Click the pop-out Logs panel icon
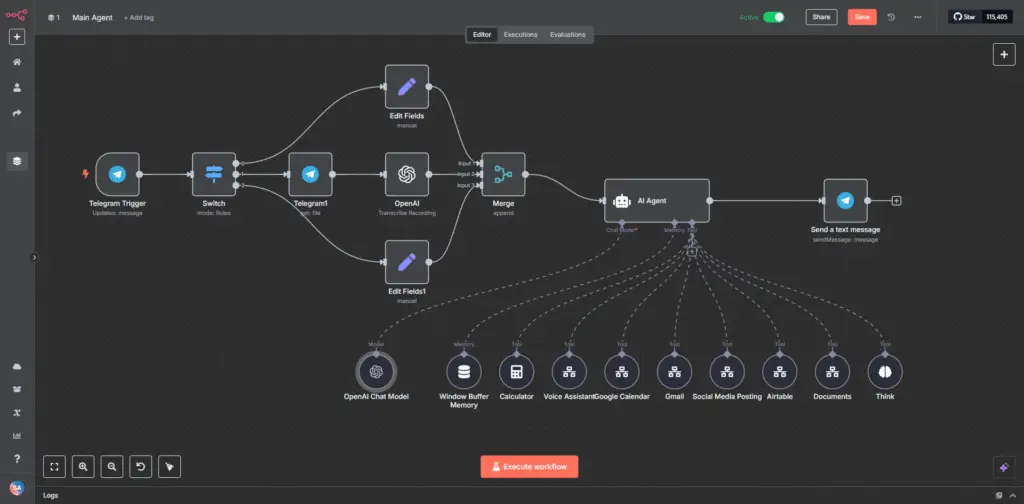 [999, 496]
